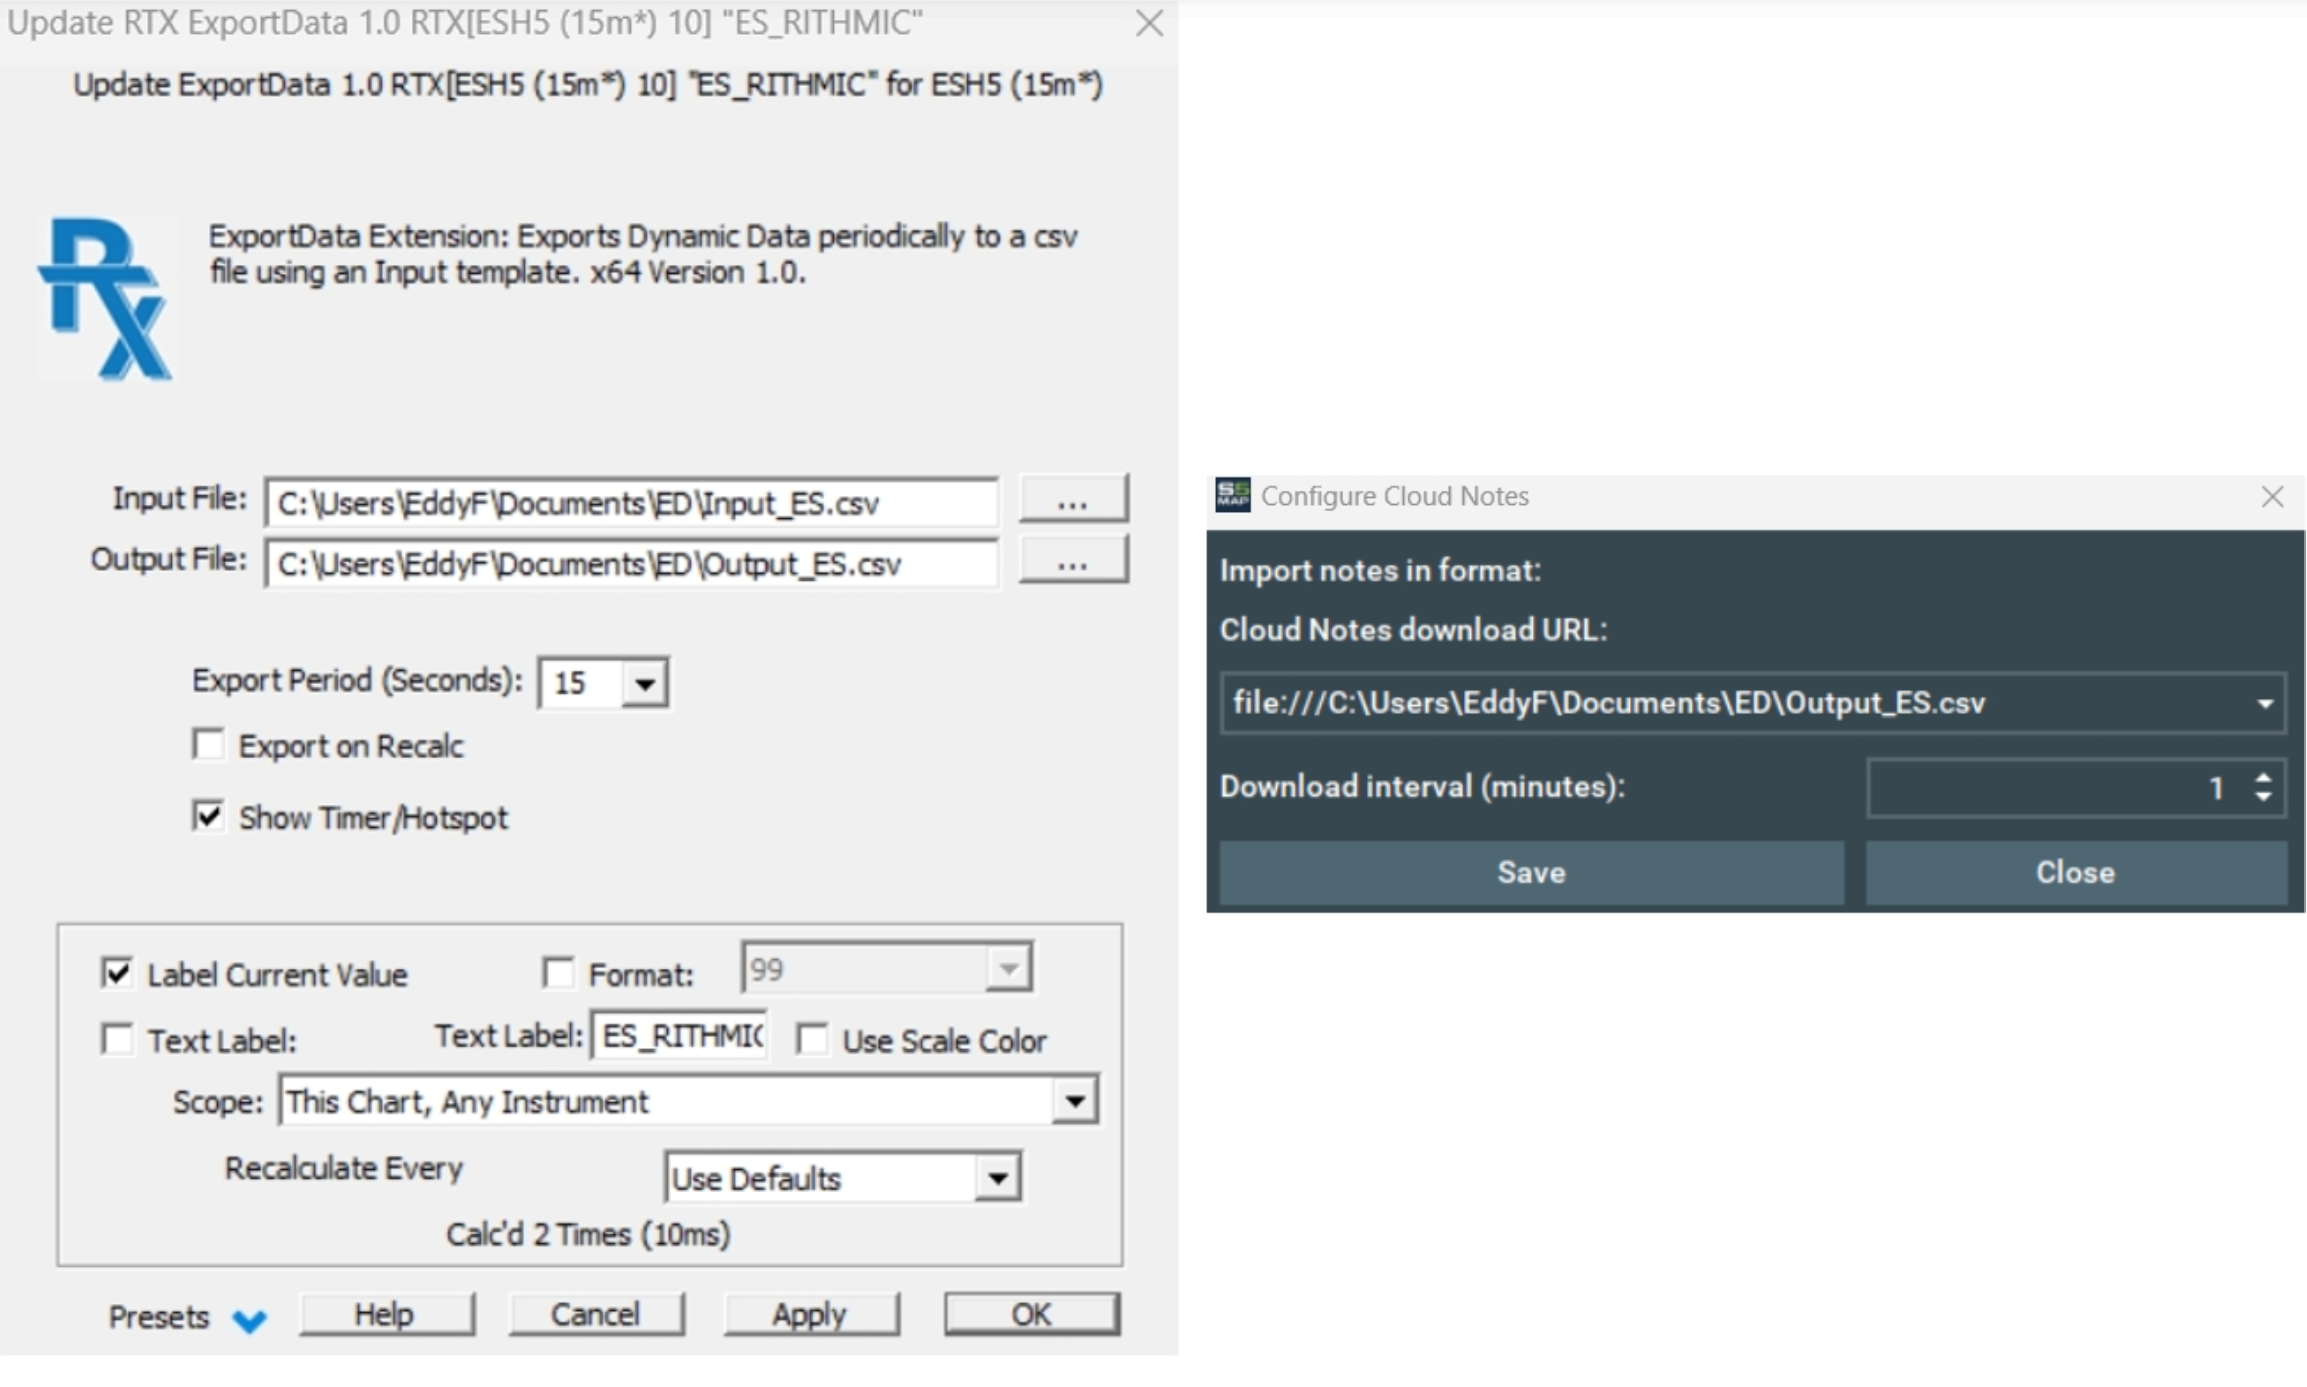
Task: Increase the download interval minutes
Action: [x=2264, y=778]
